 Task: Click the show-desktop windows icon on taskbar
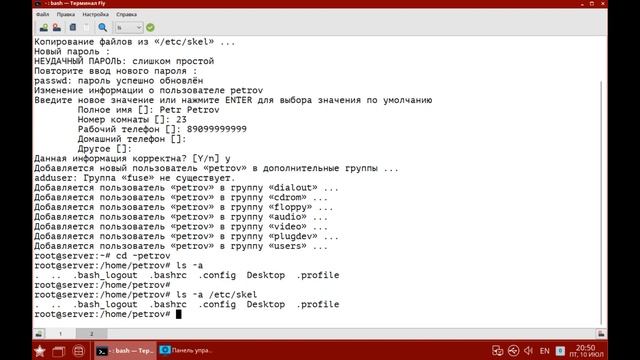59,351
